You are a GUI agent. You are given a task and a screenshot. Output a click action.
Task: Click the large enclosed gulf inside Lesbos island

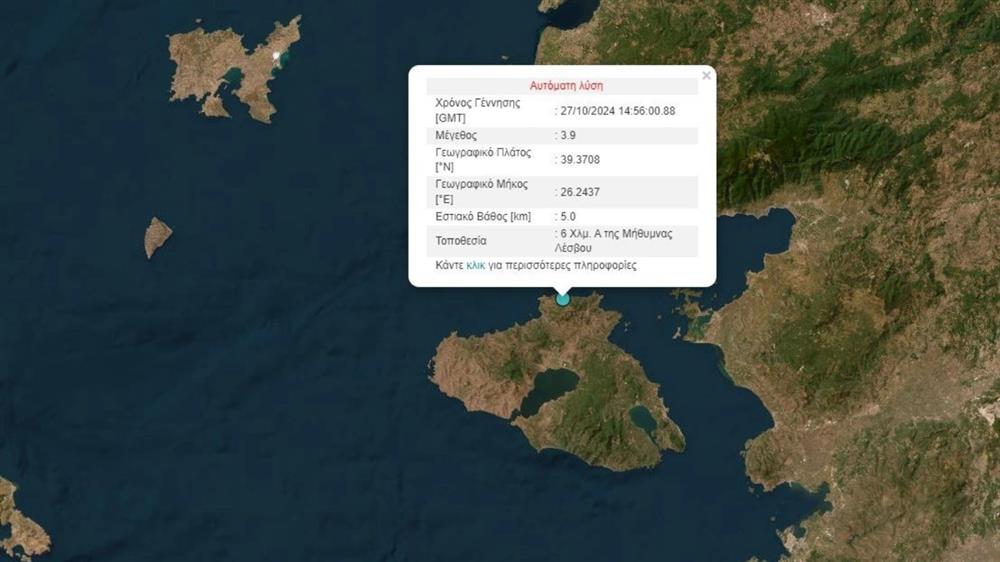(x=548, y=388)
